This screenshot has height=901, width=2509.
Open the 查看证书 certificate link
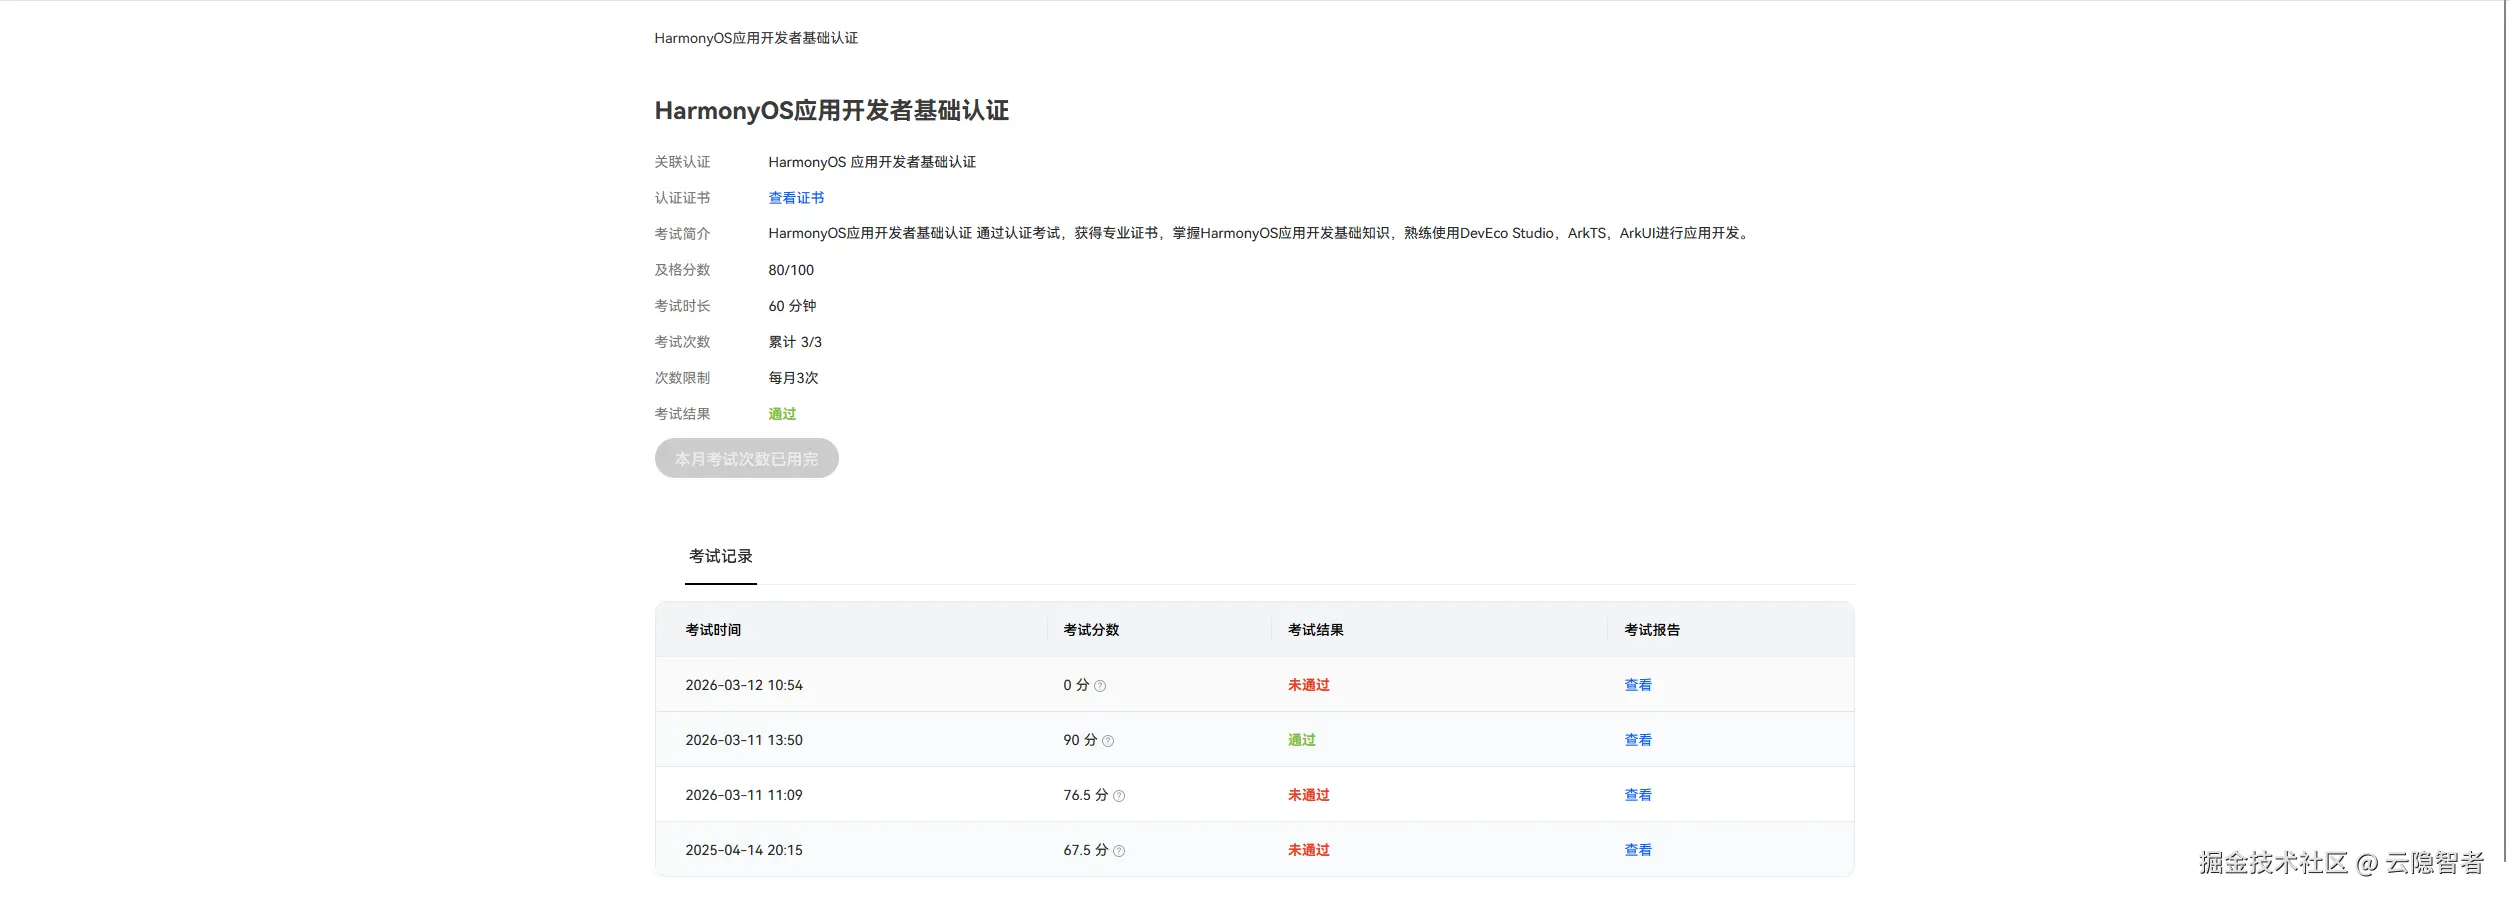point(796,198)
